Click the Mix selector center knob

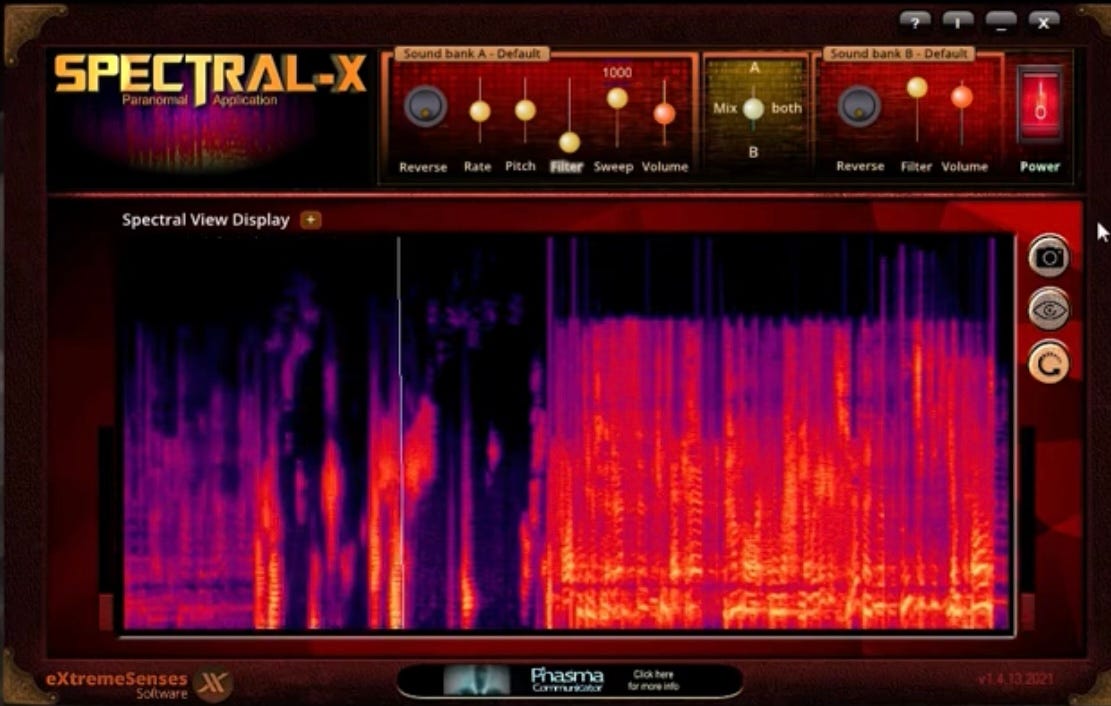pyautogui.click(x=753, y=108)
